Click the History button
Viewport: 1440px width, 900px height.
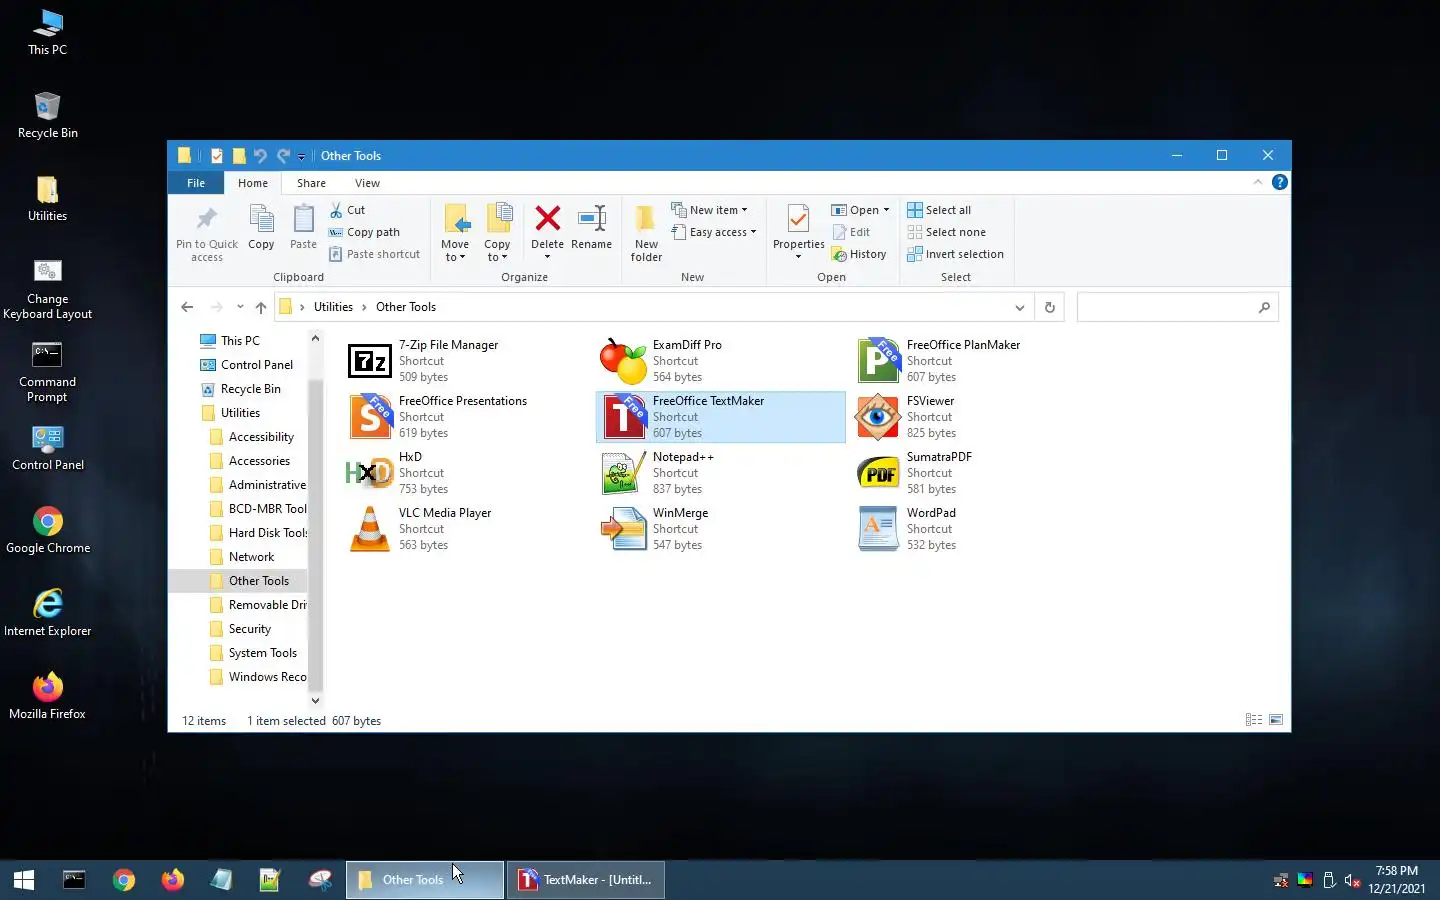(x=859, y=254)
